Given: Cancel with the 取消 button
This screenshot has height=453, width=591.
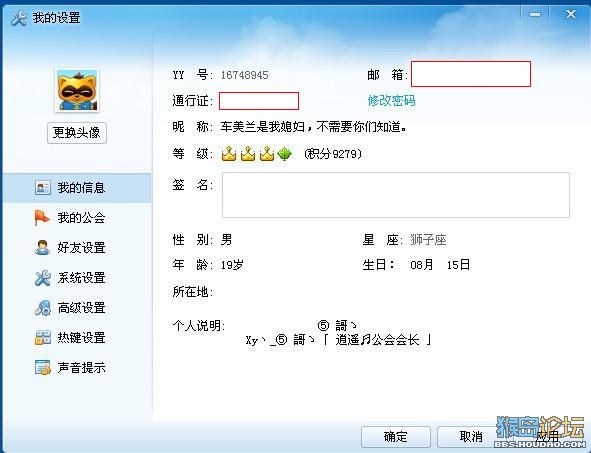Looking at the screenshot, I should tap(471, 437).
